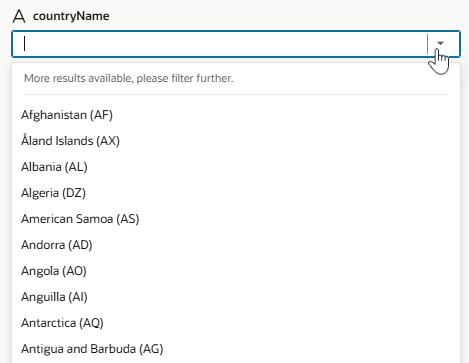Image resolution: width=469 pixels, height=363 pixels.
Task: Select Antarctica (AQ) entry
Action: pos(236,323)
